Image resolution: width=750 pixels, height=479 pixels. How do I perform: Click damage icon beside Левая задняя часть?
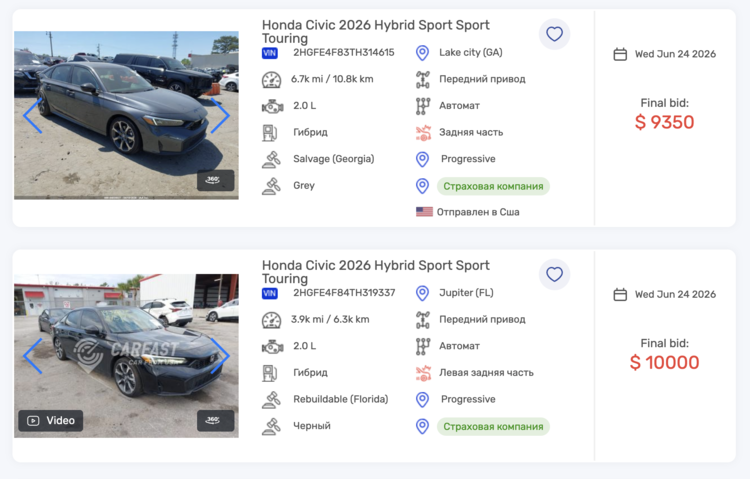pyautogui.click(x=423, y=373)
